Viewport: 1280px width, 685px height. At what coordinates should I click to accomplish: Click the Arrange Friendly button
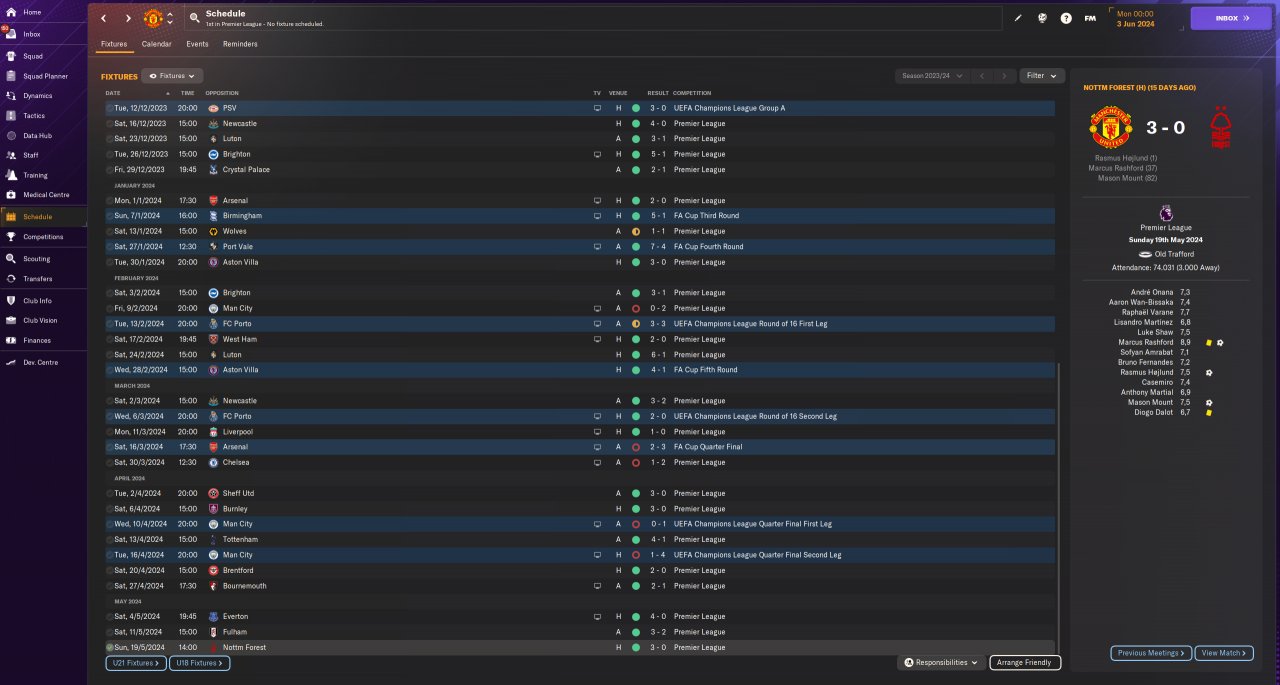click(1025, 662)
